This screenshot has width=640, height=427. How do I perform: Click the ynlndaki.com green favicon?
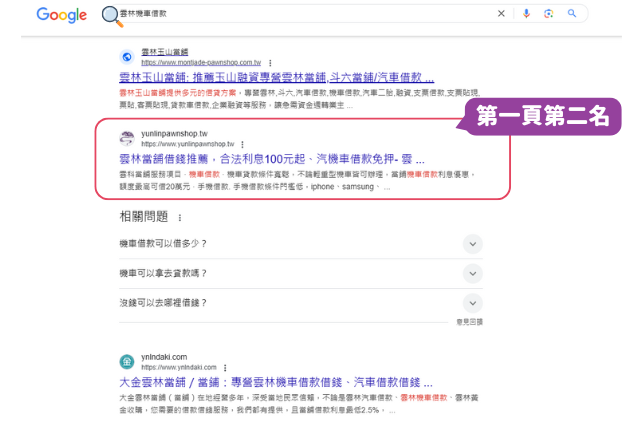tap(127, 362)
